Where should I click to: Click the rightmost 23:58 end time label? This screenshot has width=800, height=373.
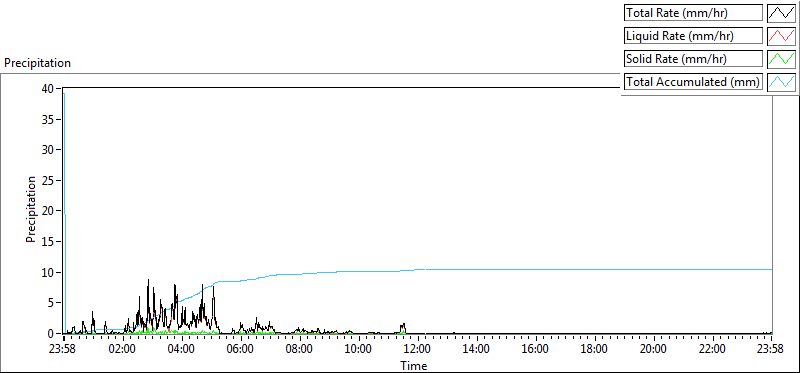pyautogui.click(x=771, y=350)
